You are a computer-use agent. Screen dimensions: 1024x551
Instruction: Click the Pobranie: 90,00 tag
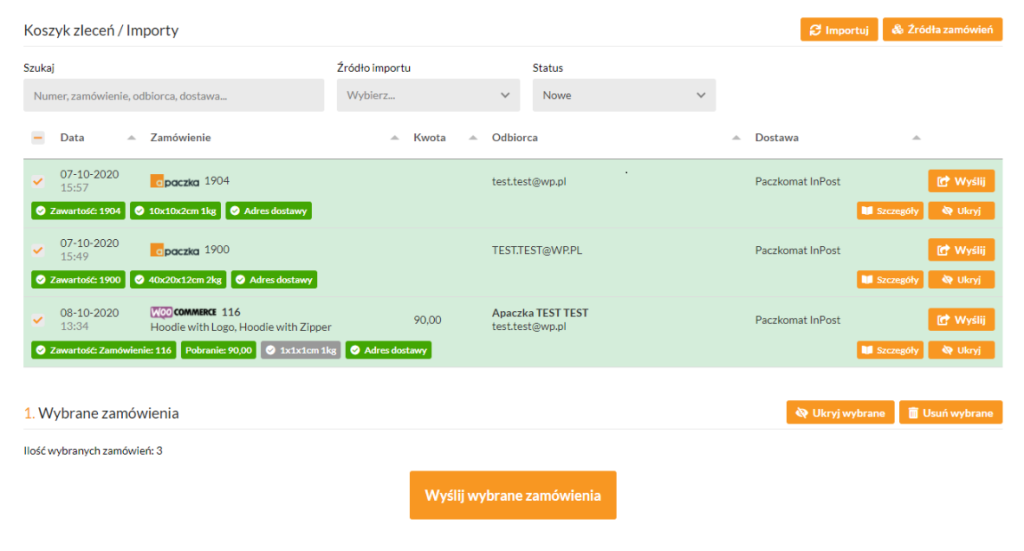pos(218,350)
